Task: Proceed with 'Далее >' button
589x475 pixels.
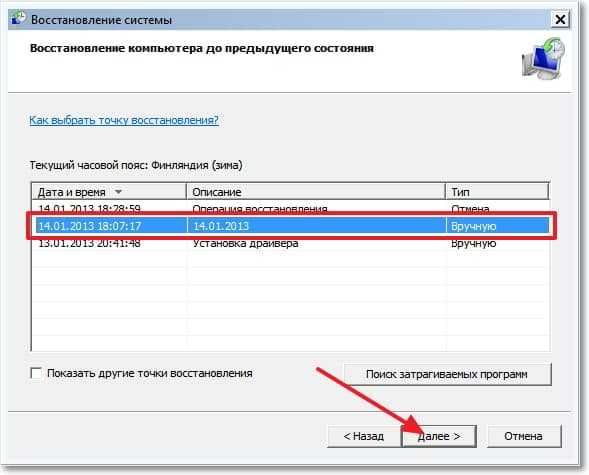Action: point(439,436)
